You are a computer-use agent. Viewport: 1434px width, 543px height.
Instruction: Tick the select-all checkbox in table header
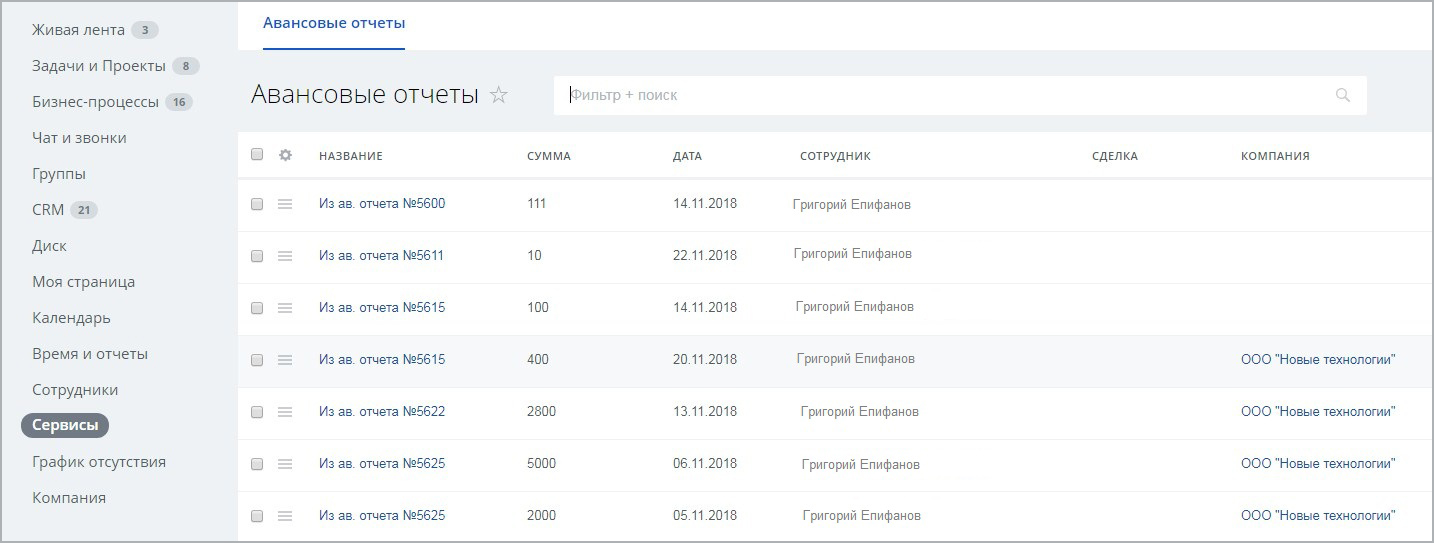coord(257,155)
